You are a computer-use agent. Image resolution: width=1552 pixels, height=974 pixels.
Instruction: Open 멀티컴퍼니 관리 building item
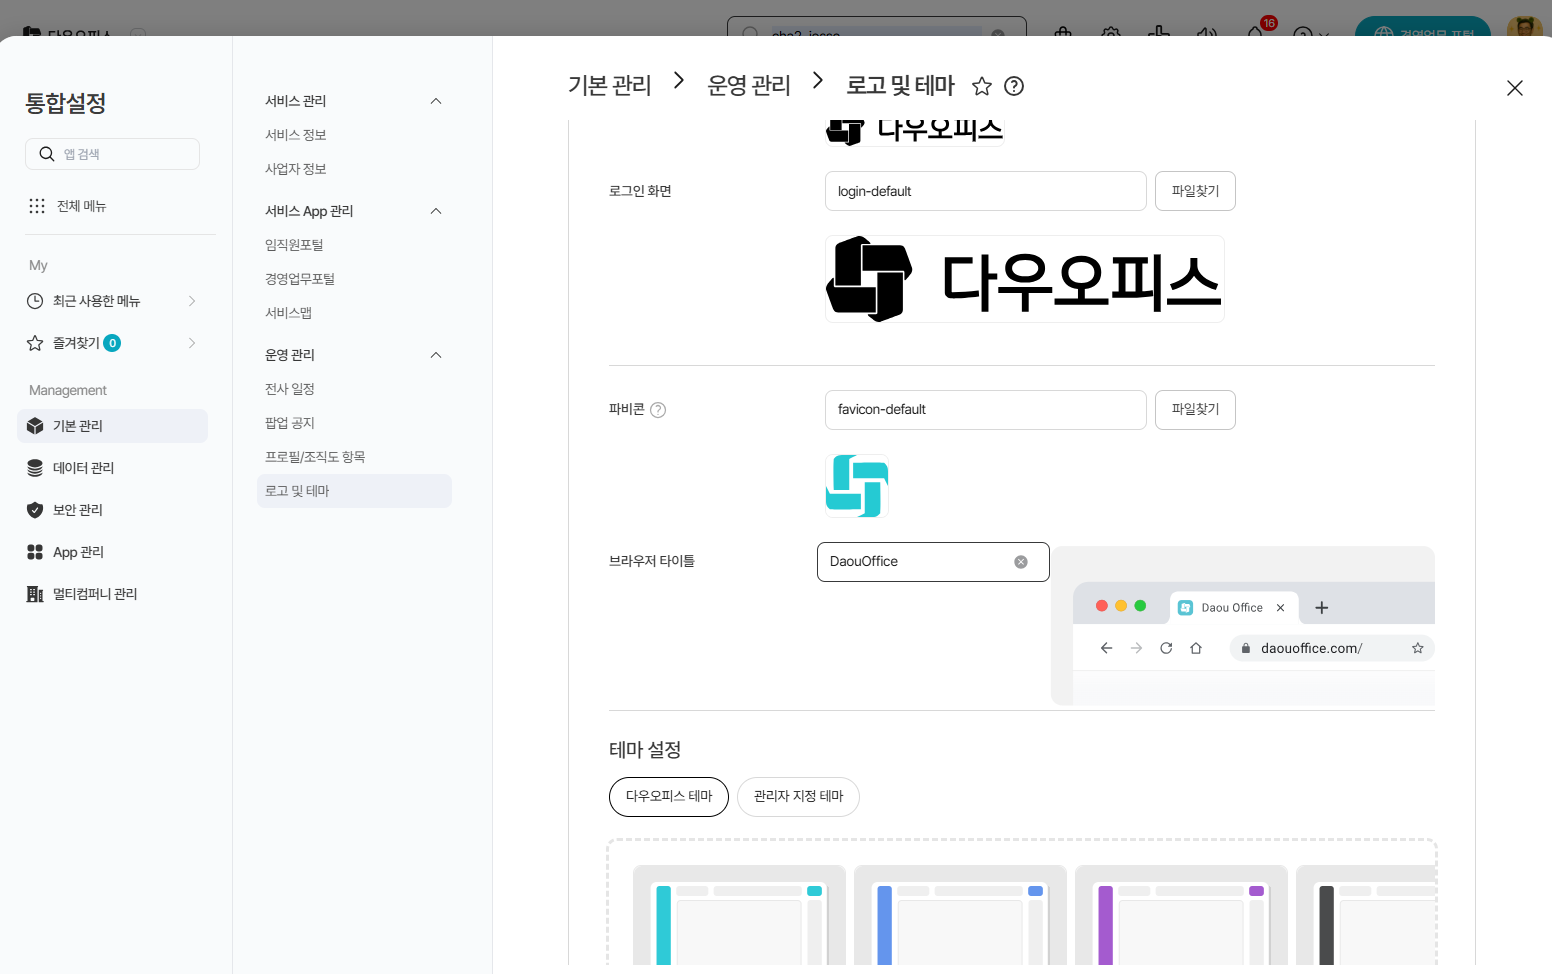click(94, 594)
